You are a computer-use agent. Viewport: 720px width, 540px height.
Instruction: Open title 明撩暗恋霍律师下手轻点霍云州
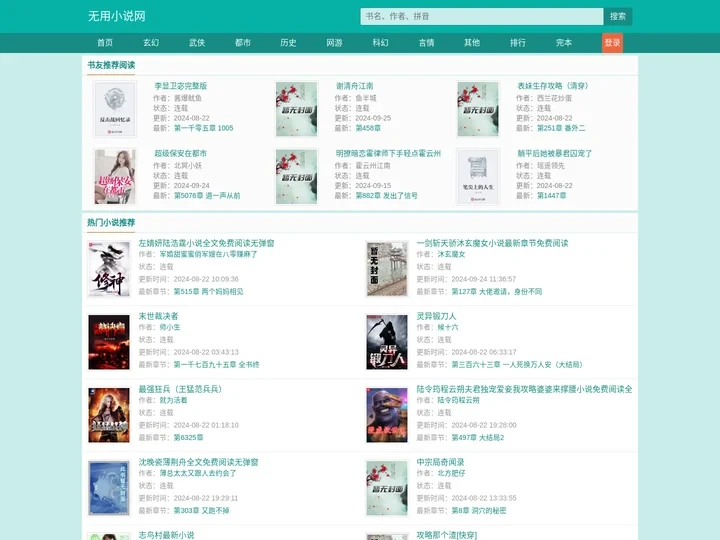(388, 153)
